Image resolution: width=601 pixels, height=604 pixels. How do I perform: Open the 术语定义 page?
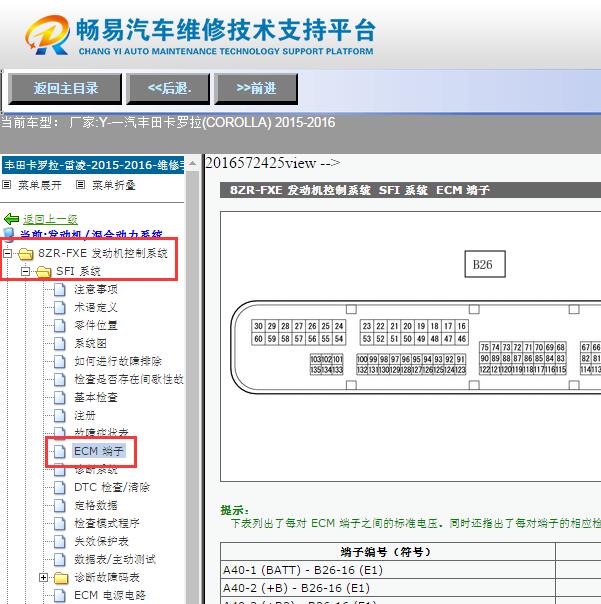click(x=96, y=307)
